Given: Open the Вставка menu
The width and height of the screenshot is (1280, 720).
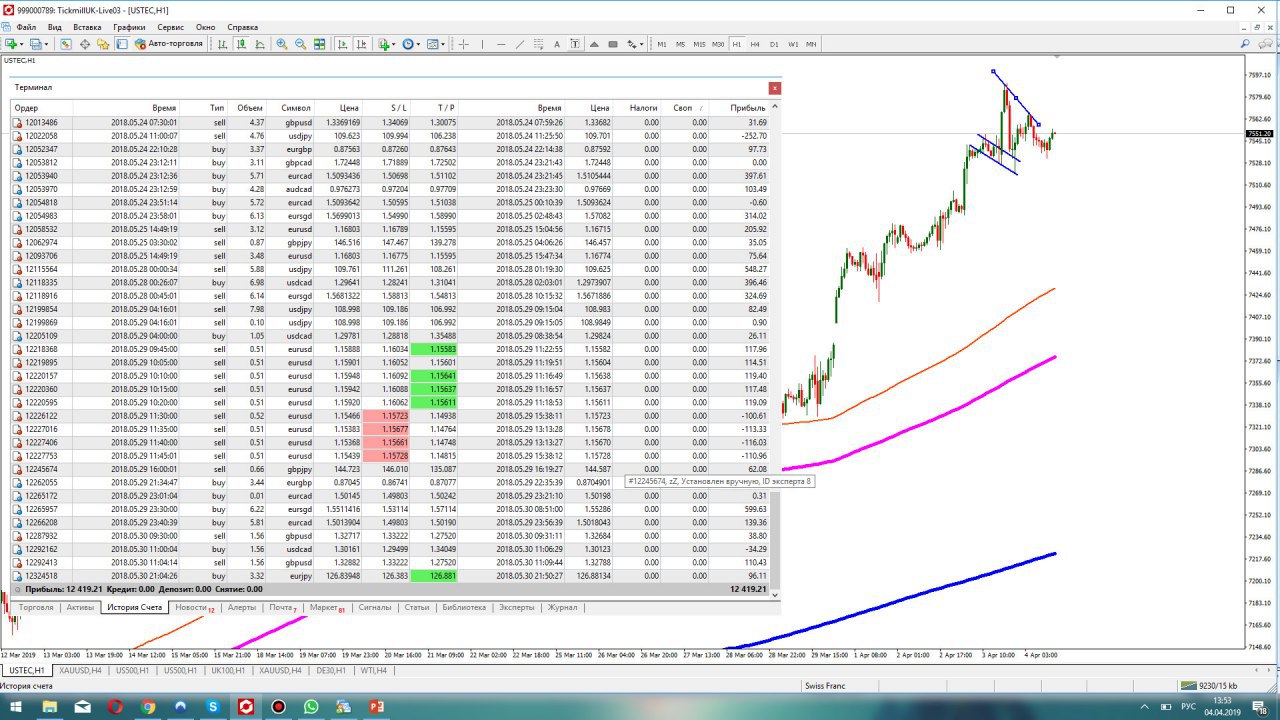Looking at the screenshot, I should [87, 27].
